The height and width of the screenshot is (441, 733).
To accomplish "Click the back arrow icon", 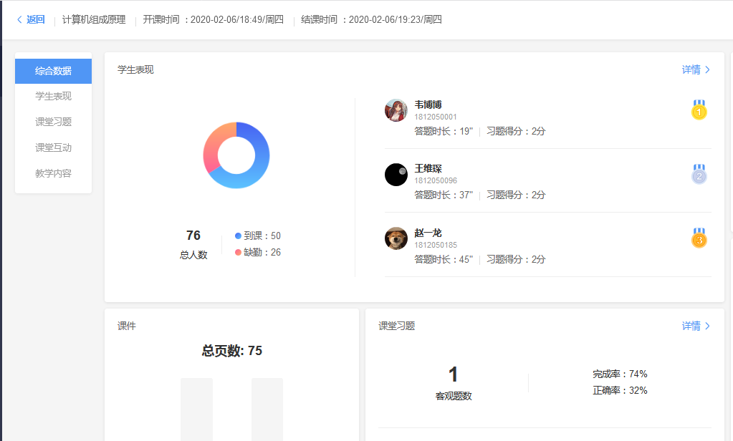I will click(19, 20).
